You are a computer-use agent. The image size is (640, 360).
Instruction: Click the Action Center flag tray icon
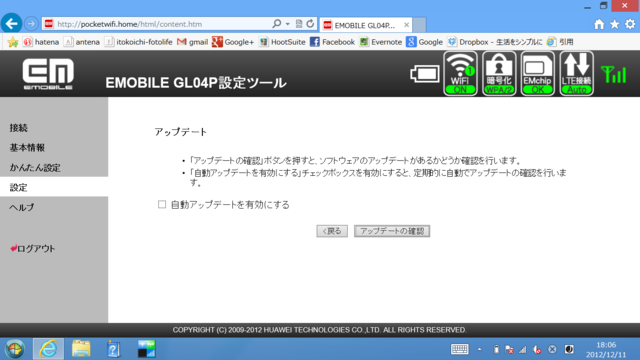click(509, 349)
